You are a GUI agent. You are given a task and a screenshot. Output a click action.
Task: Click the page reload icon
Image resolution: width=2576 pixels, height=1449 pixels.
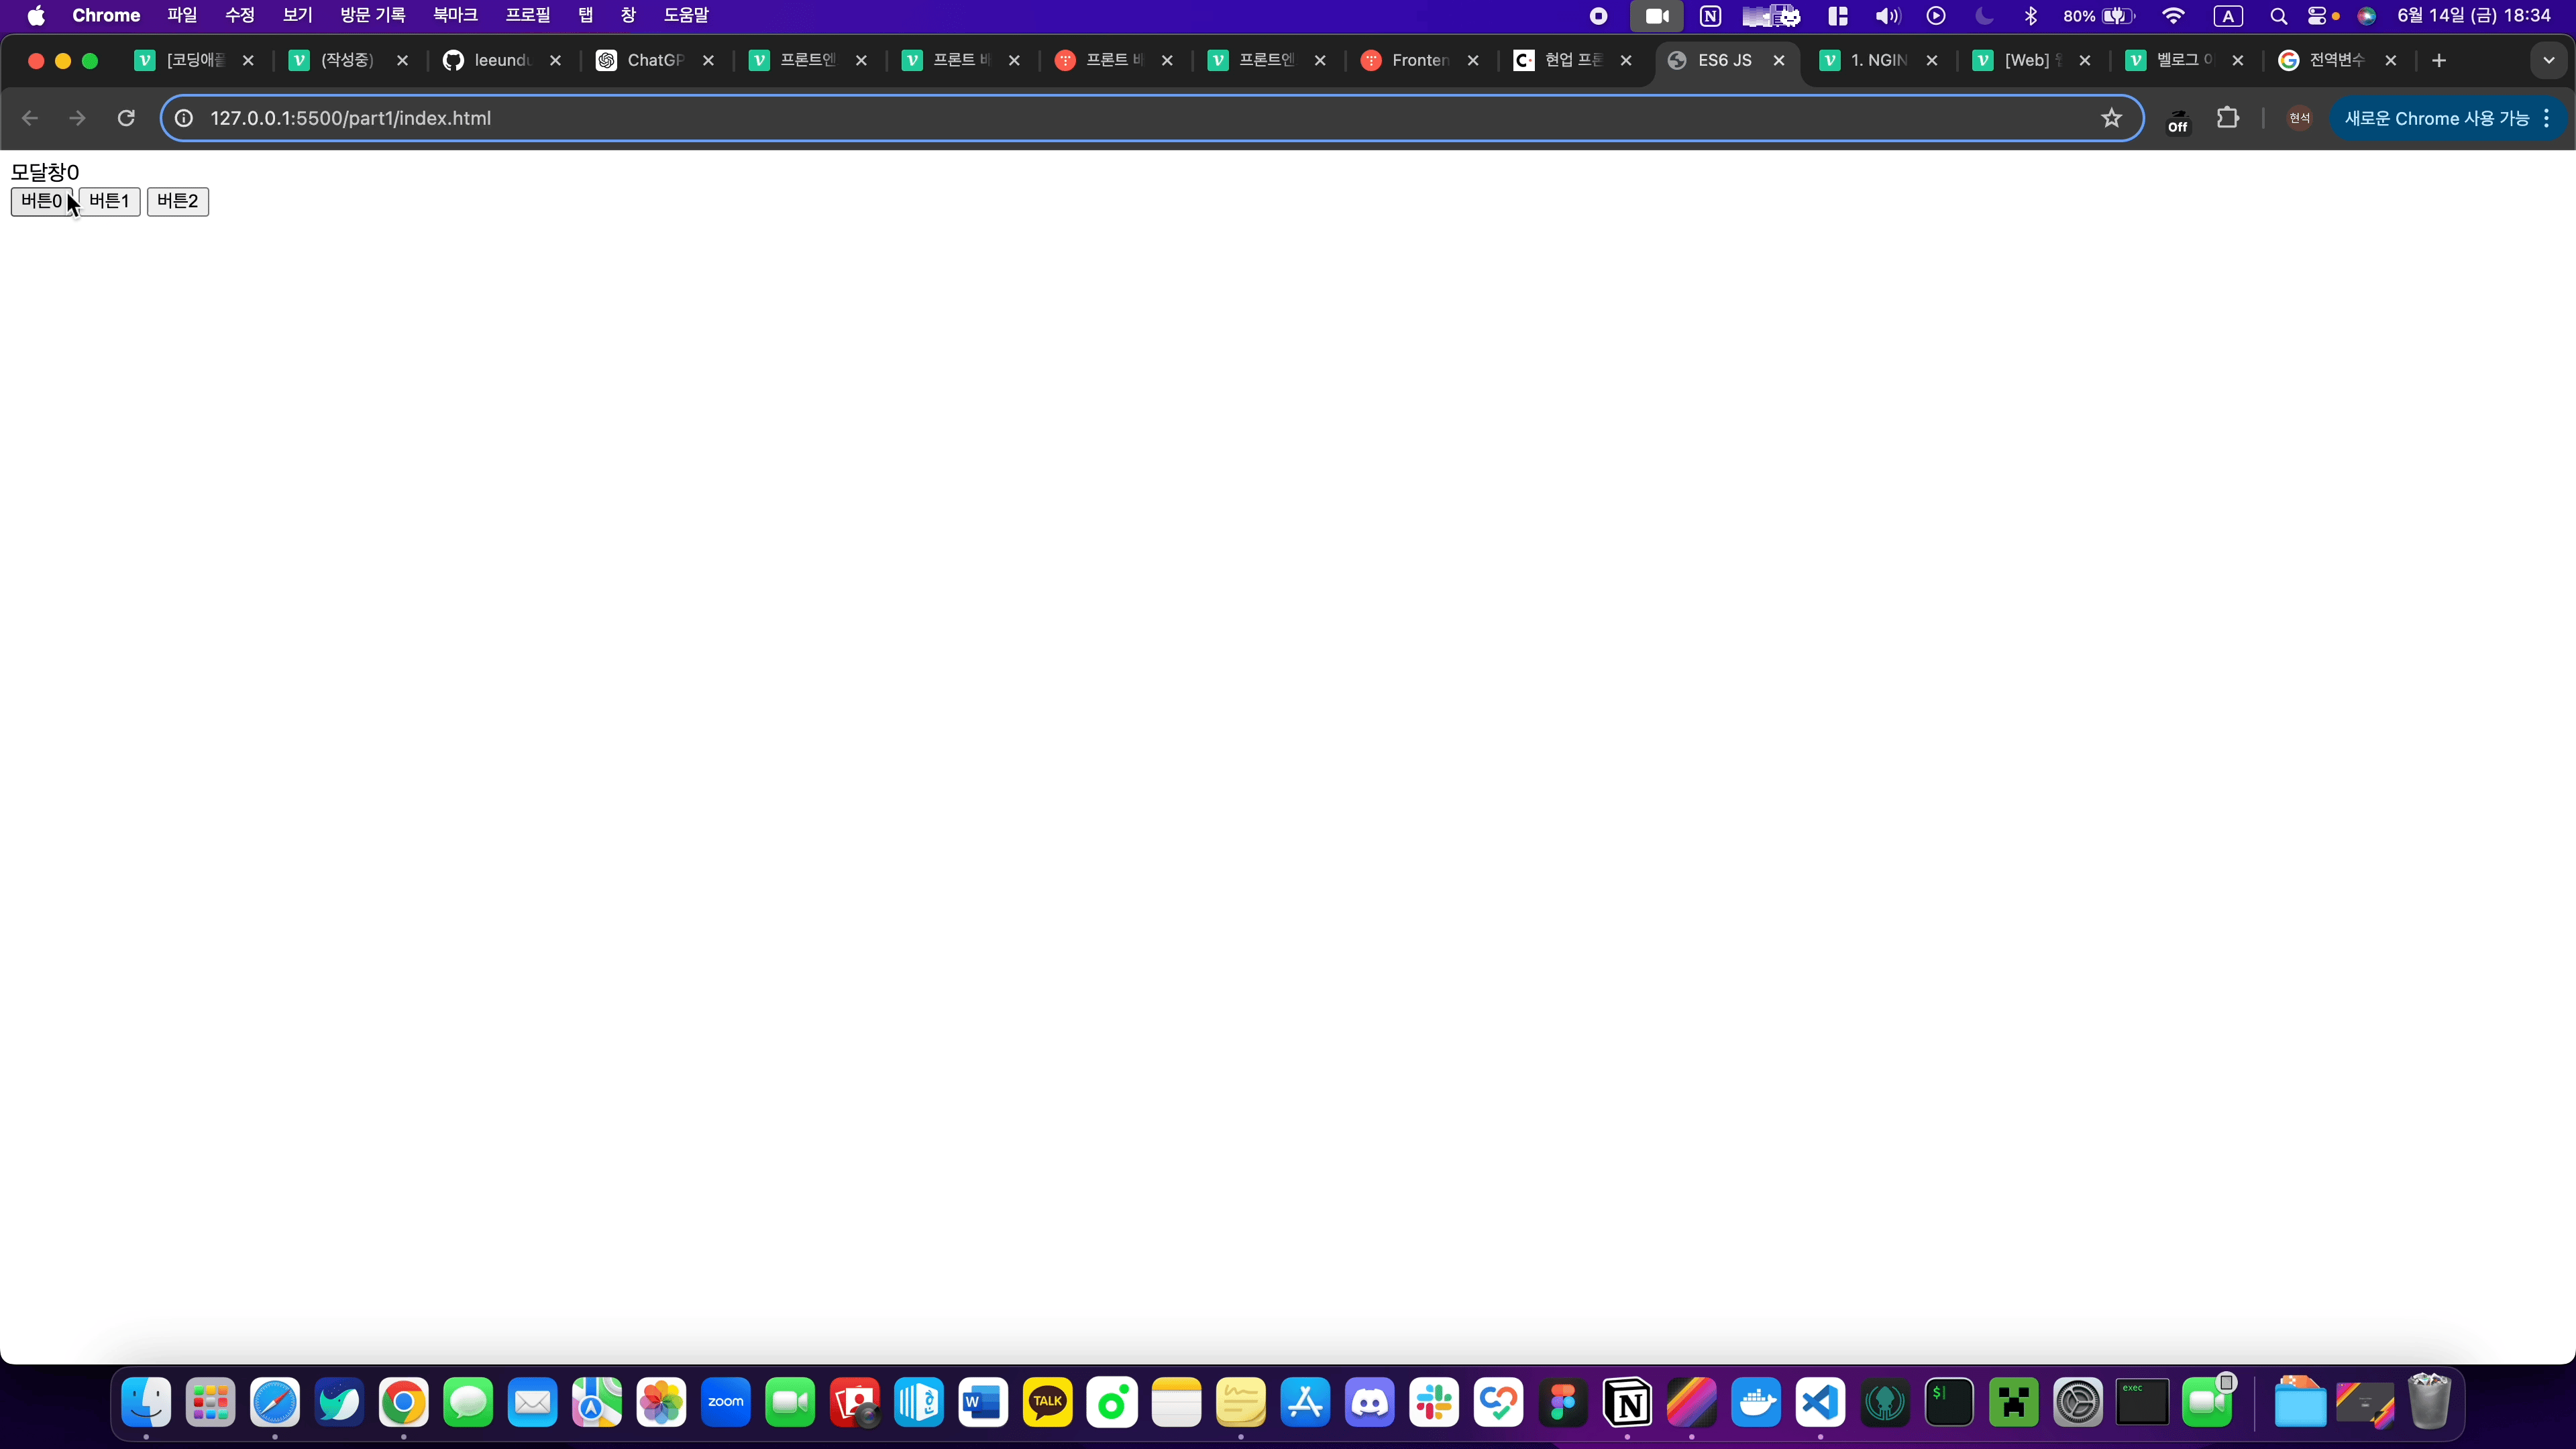[x=126, y=118]
